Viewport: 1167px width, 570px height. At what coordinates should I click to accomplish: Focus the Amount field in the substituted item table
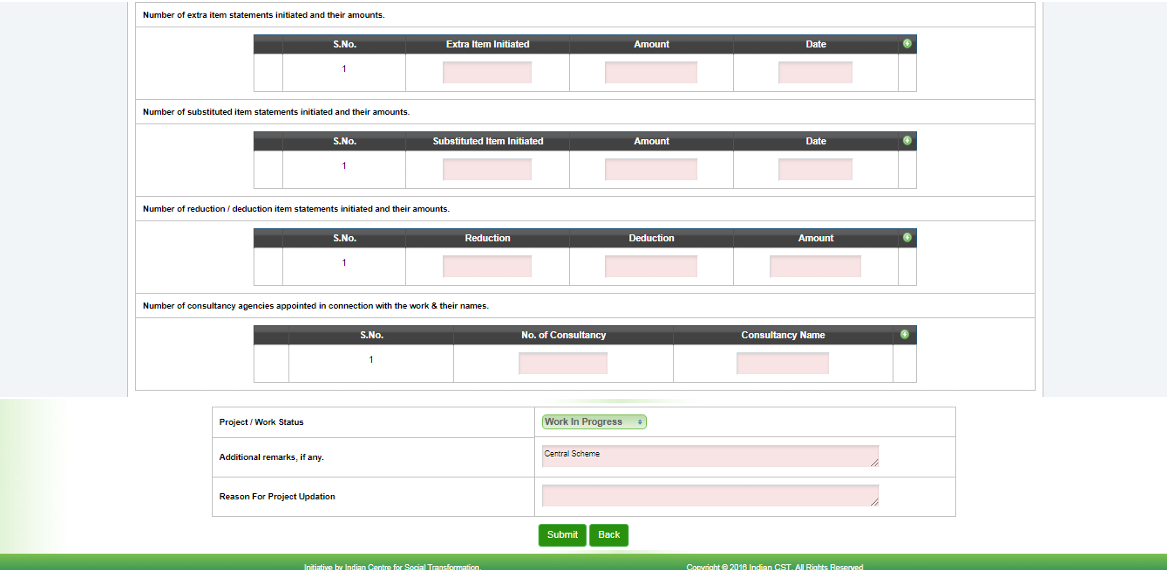tap(651, 170)
